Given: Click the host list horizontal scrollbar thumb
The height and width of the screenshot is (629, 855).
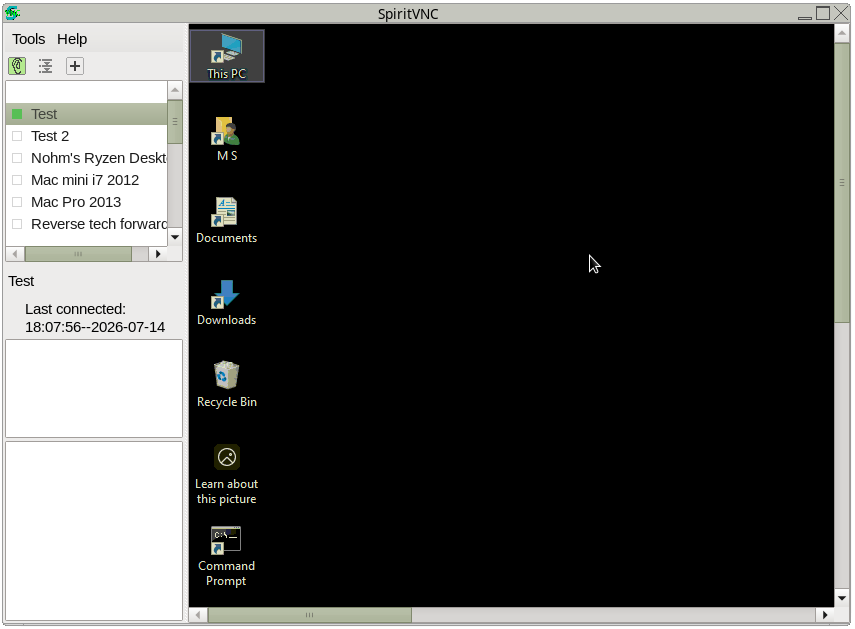Looking at the screenshot, I should tap(78, 254).
